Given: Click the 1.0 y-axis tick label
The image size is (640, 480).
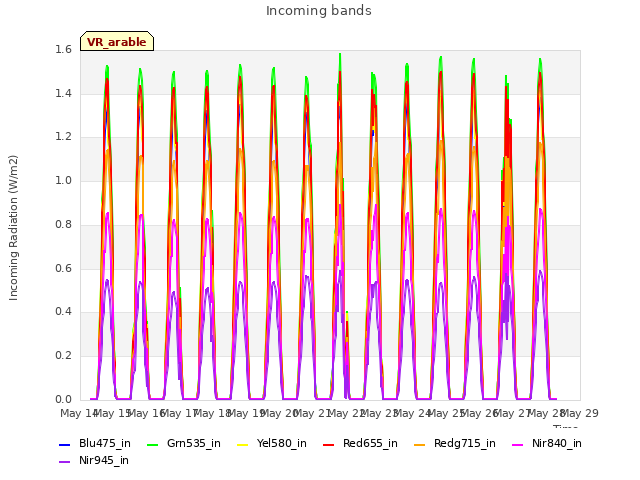Looking at the screenshot, I should 63,180.
